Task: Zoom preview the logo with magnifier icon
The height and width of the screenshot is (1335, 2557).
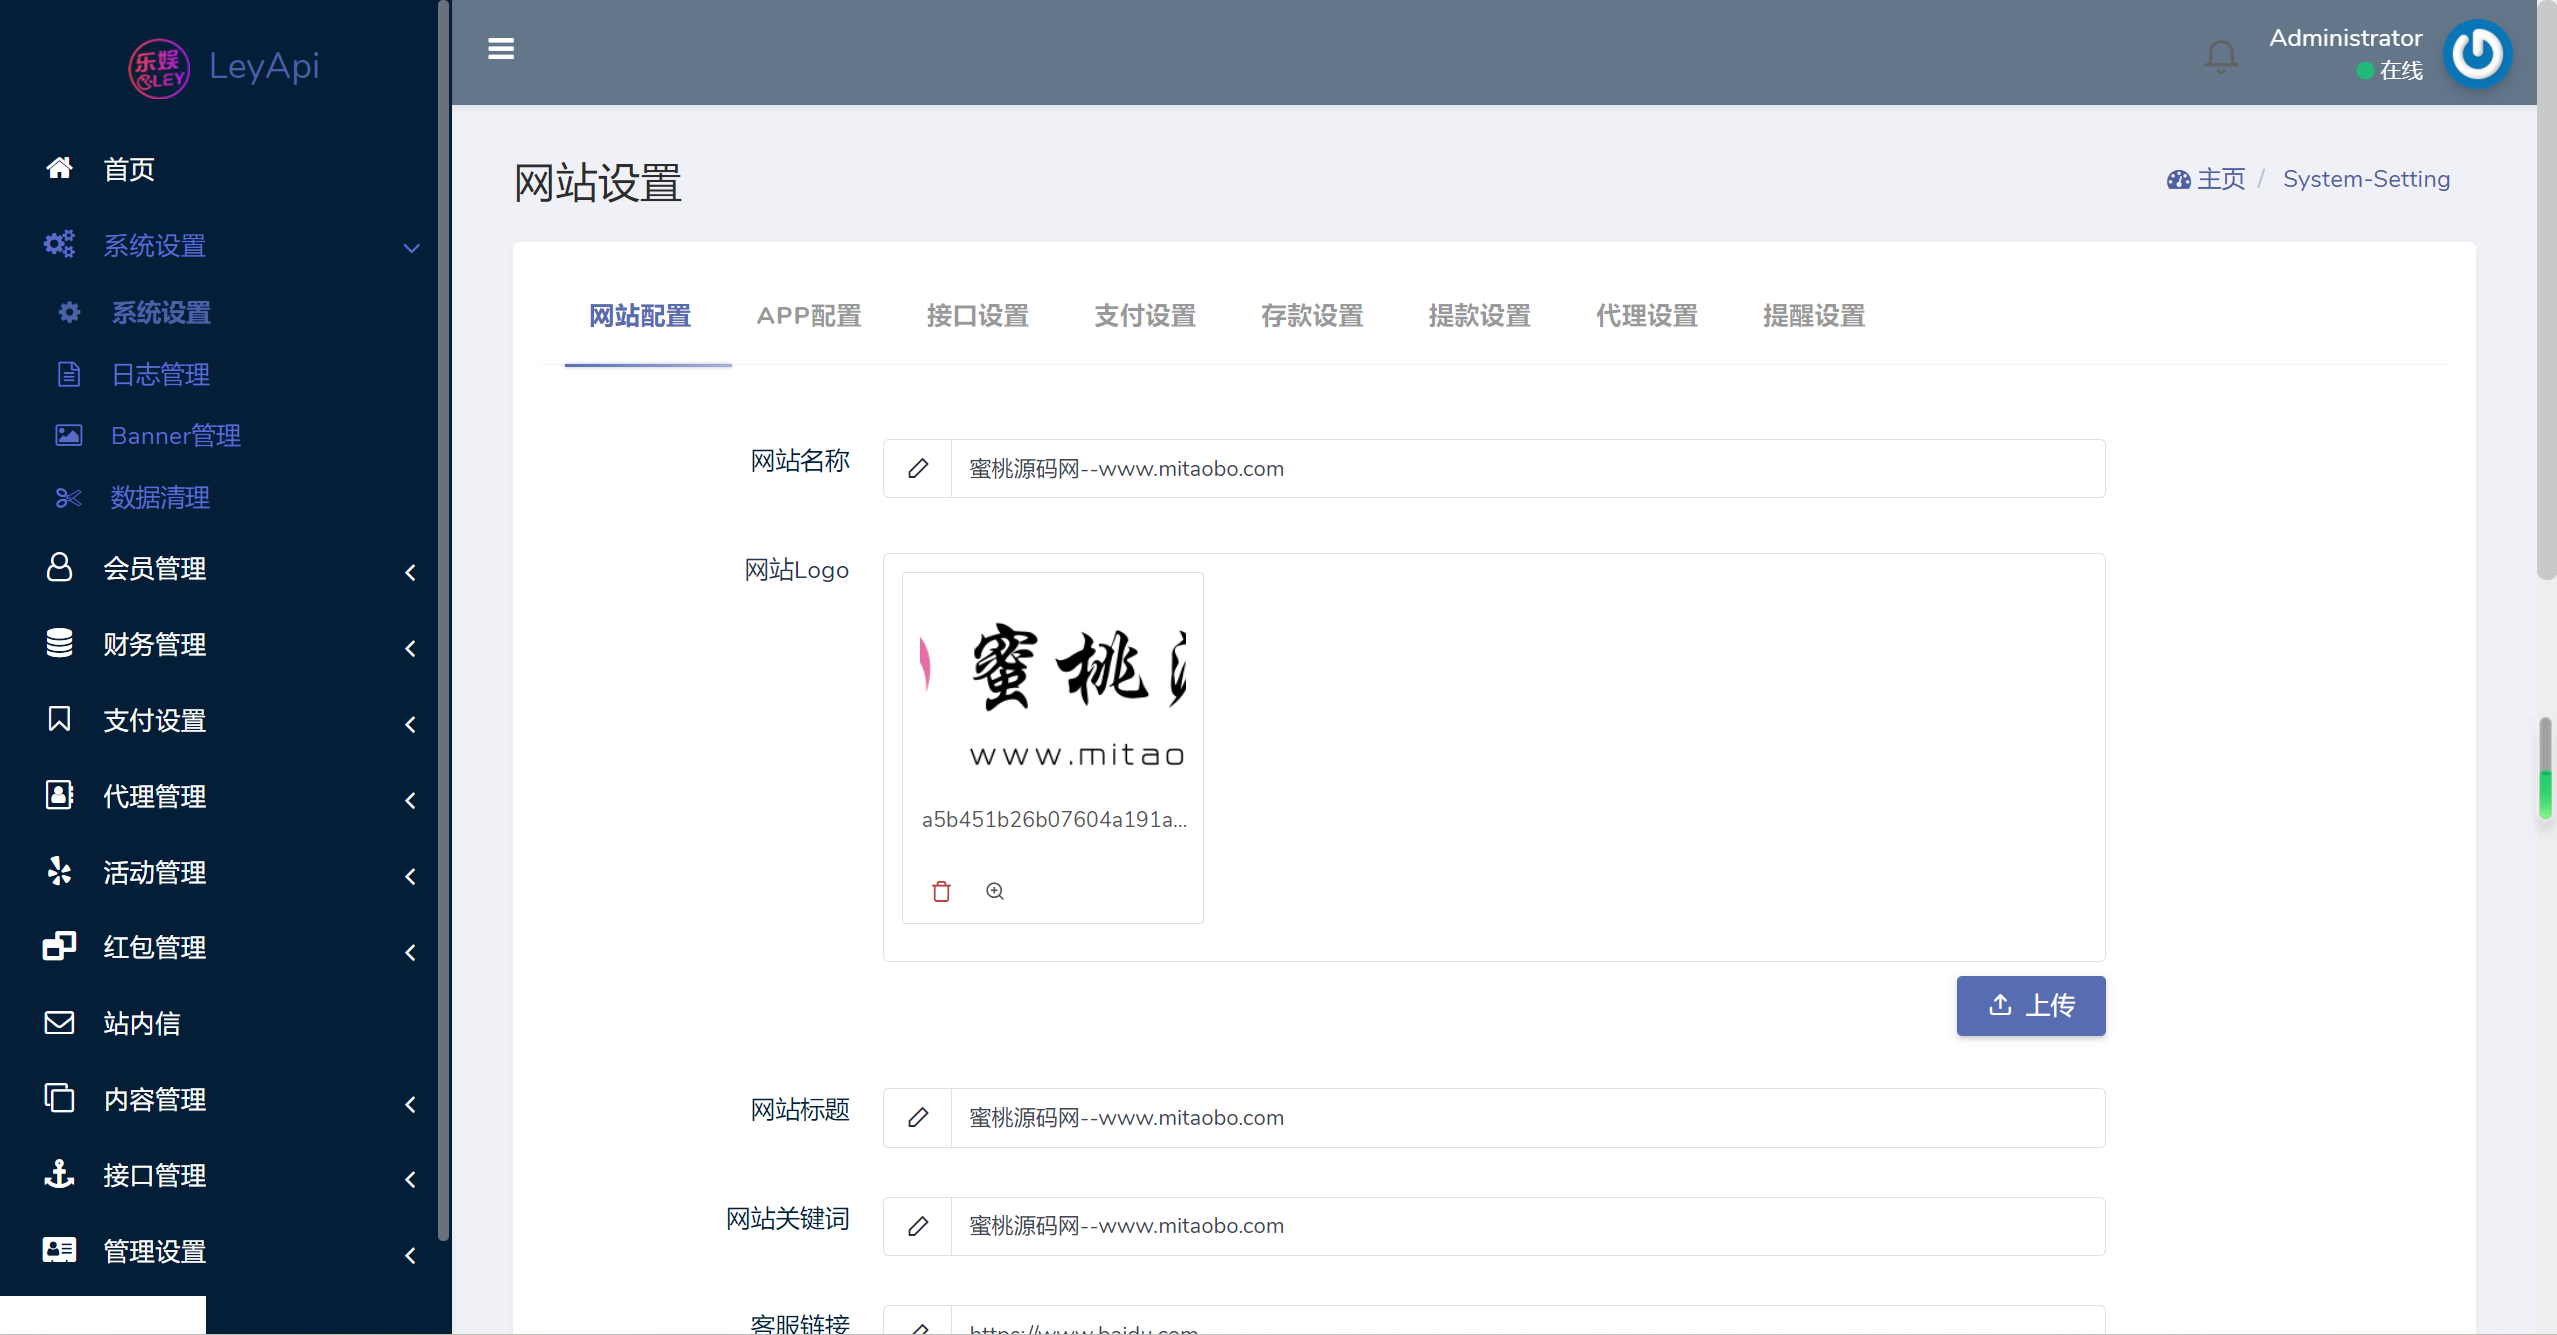Action: pyautogui.click(x=995, y=891)
